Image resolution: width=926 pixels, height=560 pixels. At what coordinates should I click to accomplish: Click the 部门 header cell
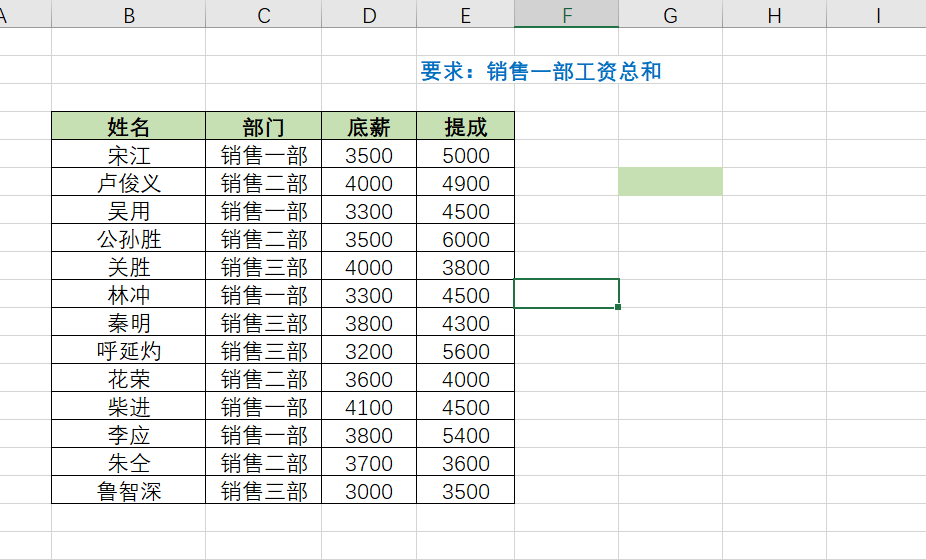pyautogui.click(x=263, y=126)
